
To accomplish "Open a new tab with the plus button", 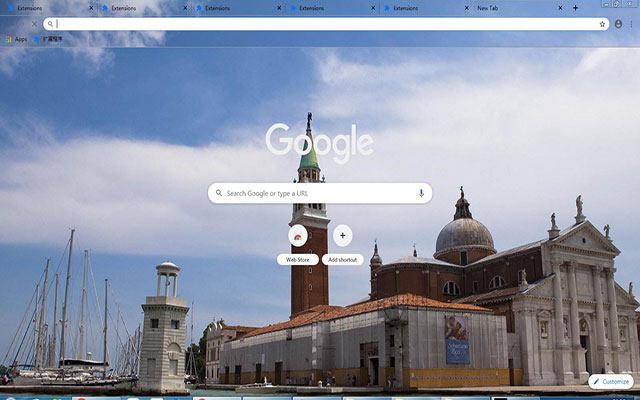I will 575,8.
